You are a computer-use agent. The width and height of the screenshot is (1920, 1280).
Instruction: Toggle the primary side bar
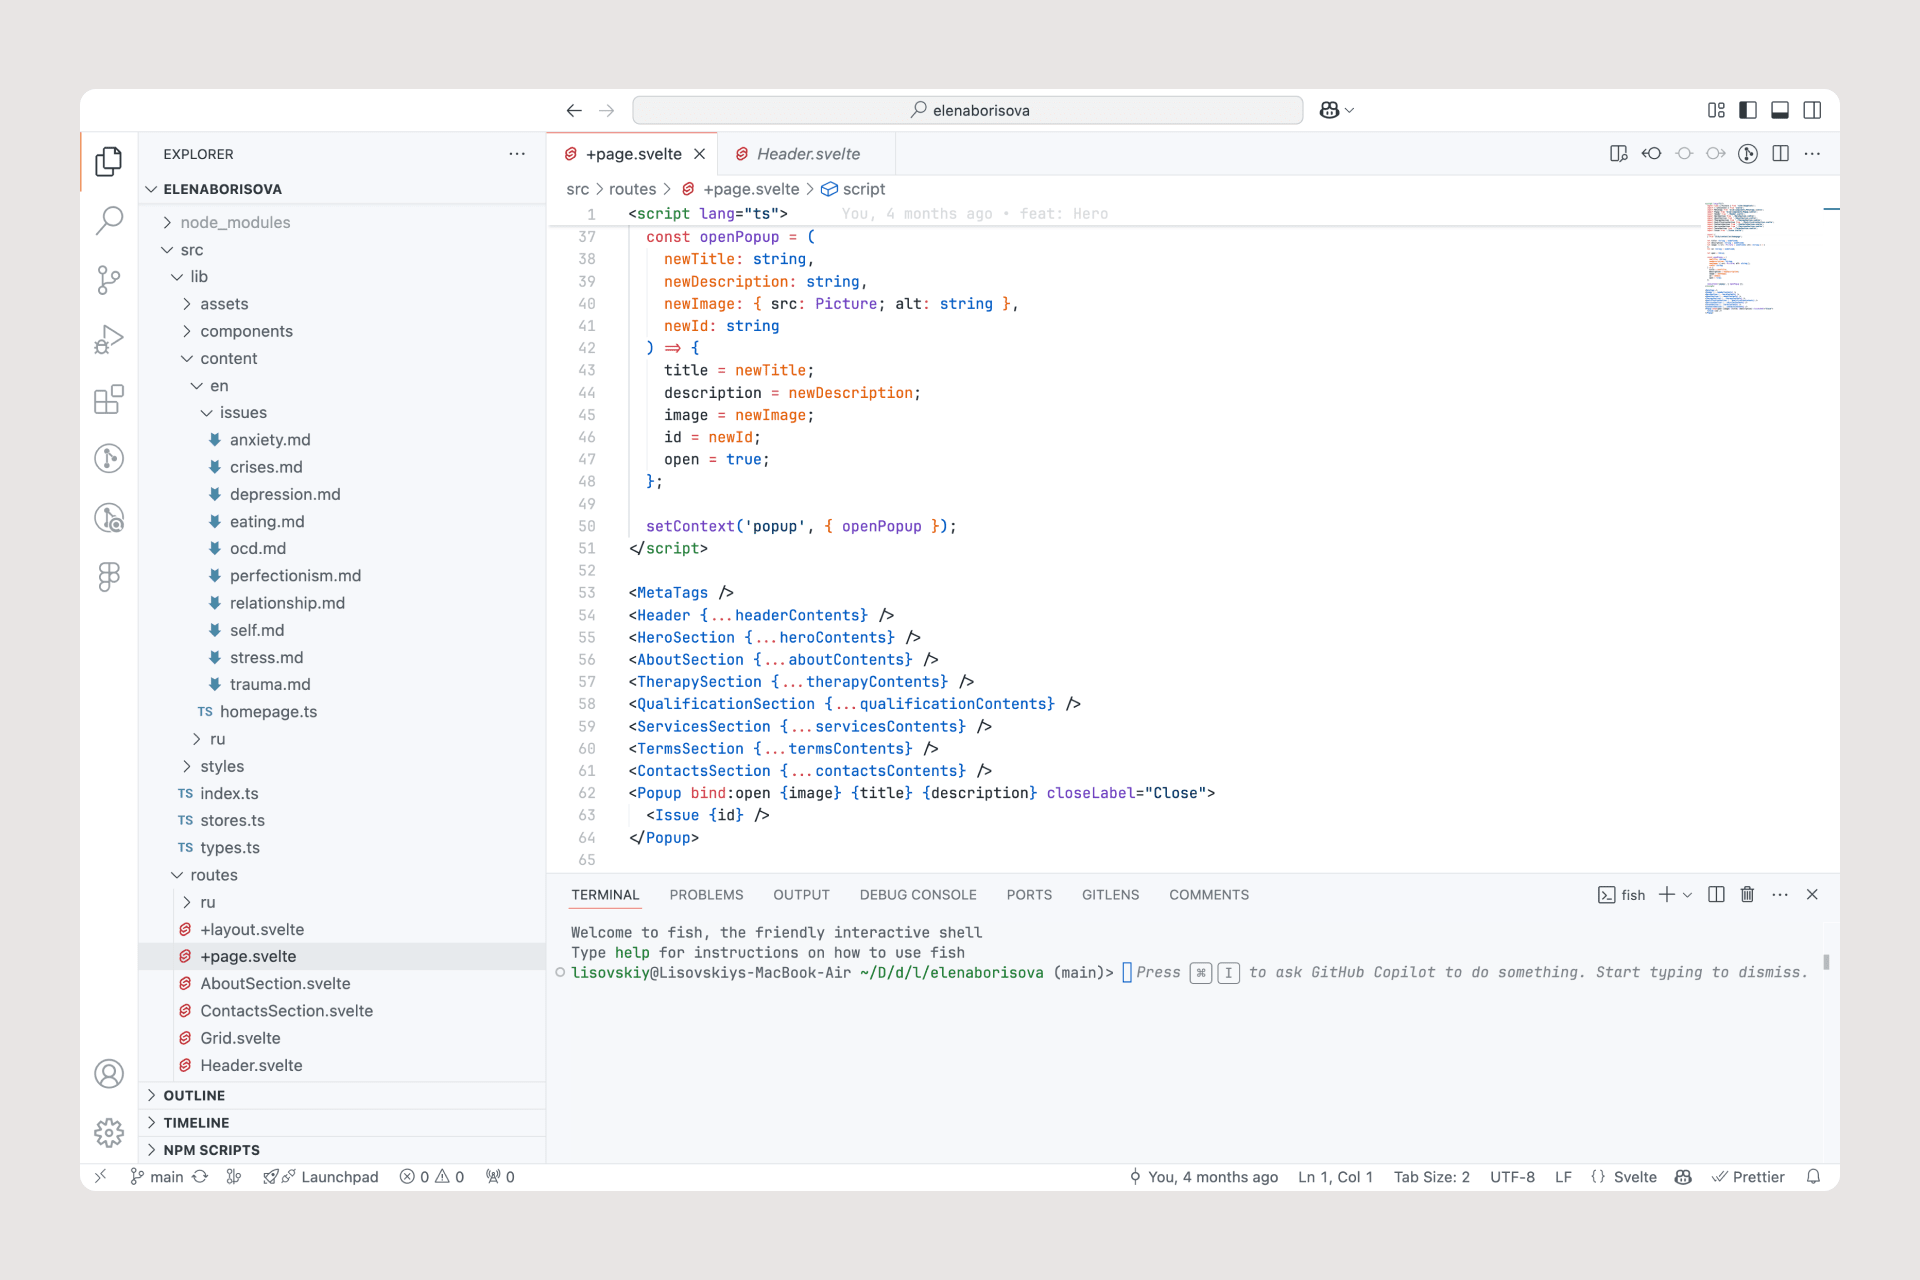(1748, 111)
